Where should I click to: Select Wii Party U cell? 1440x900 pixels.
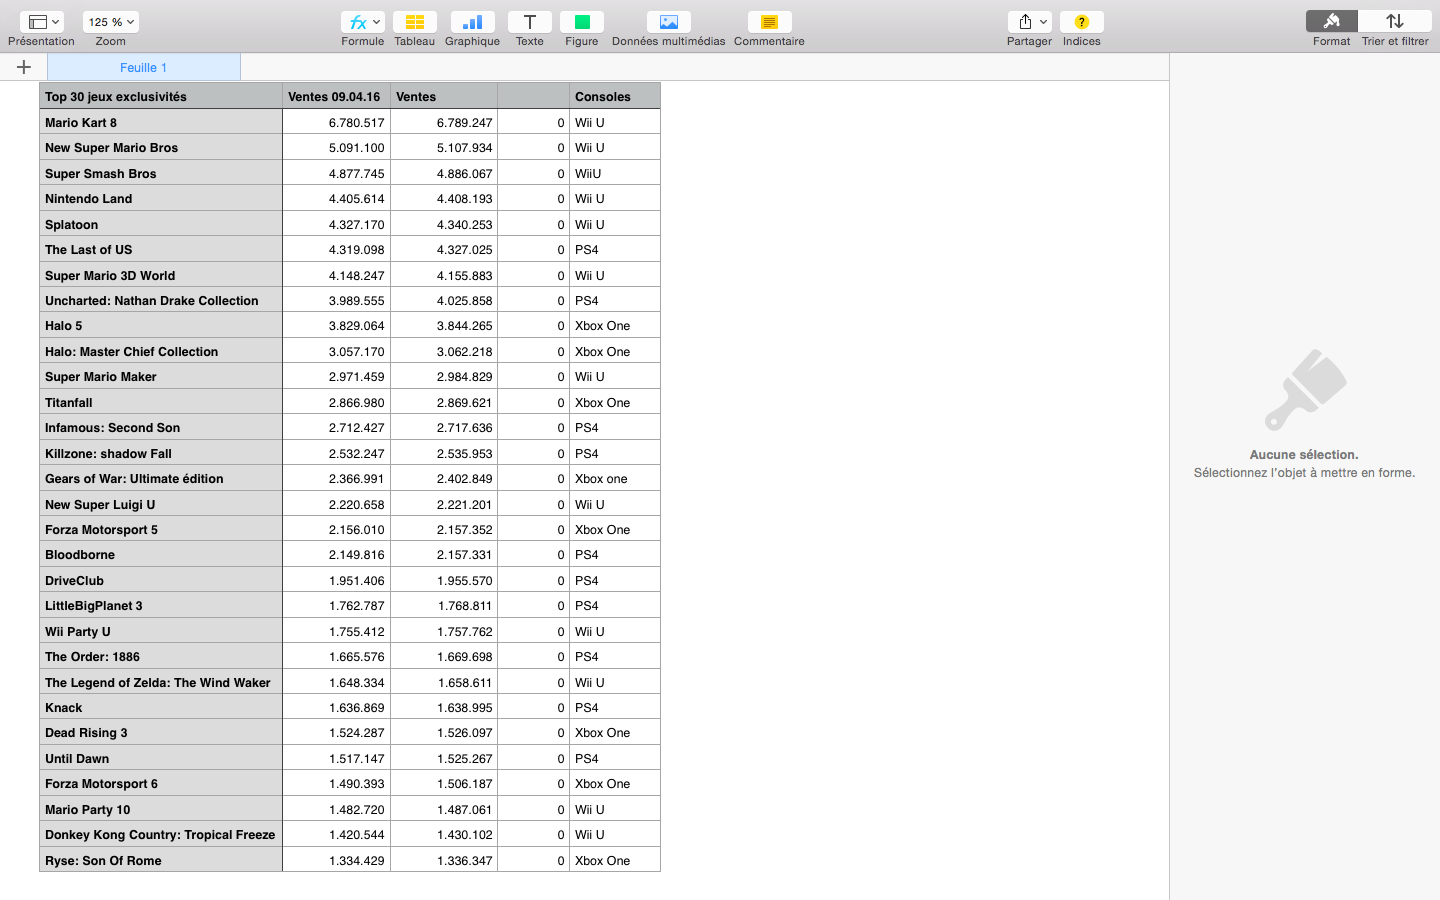pos(161,631)
